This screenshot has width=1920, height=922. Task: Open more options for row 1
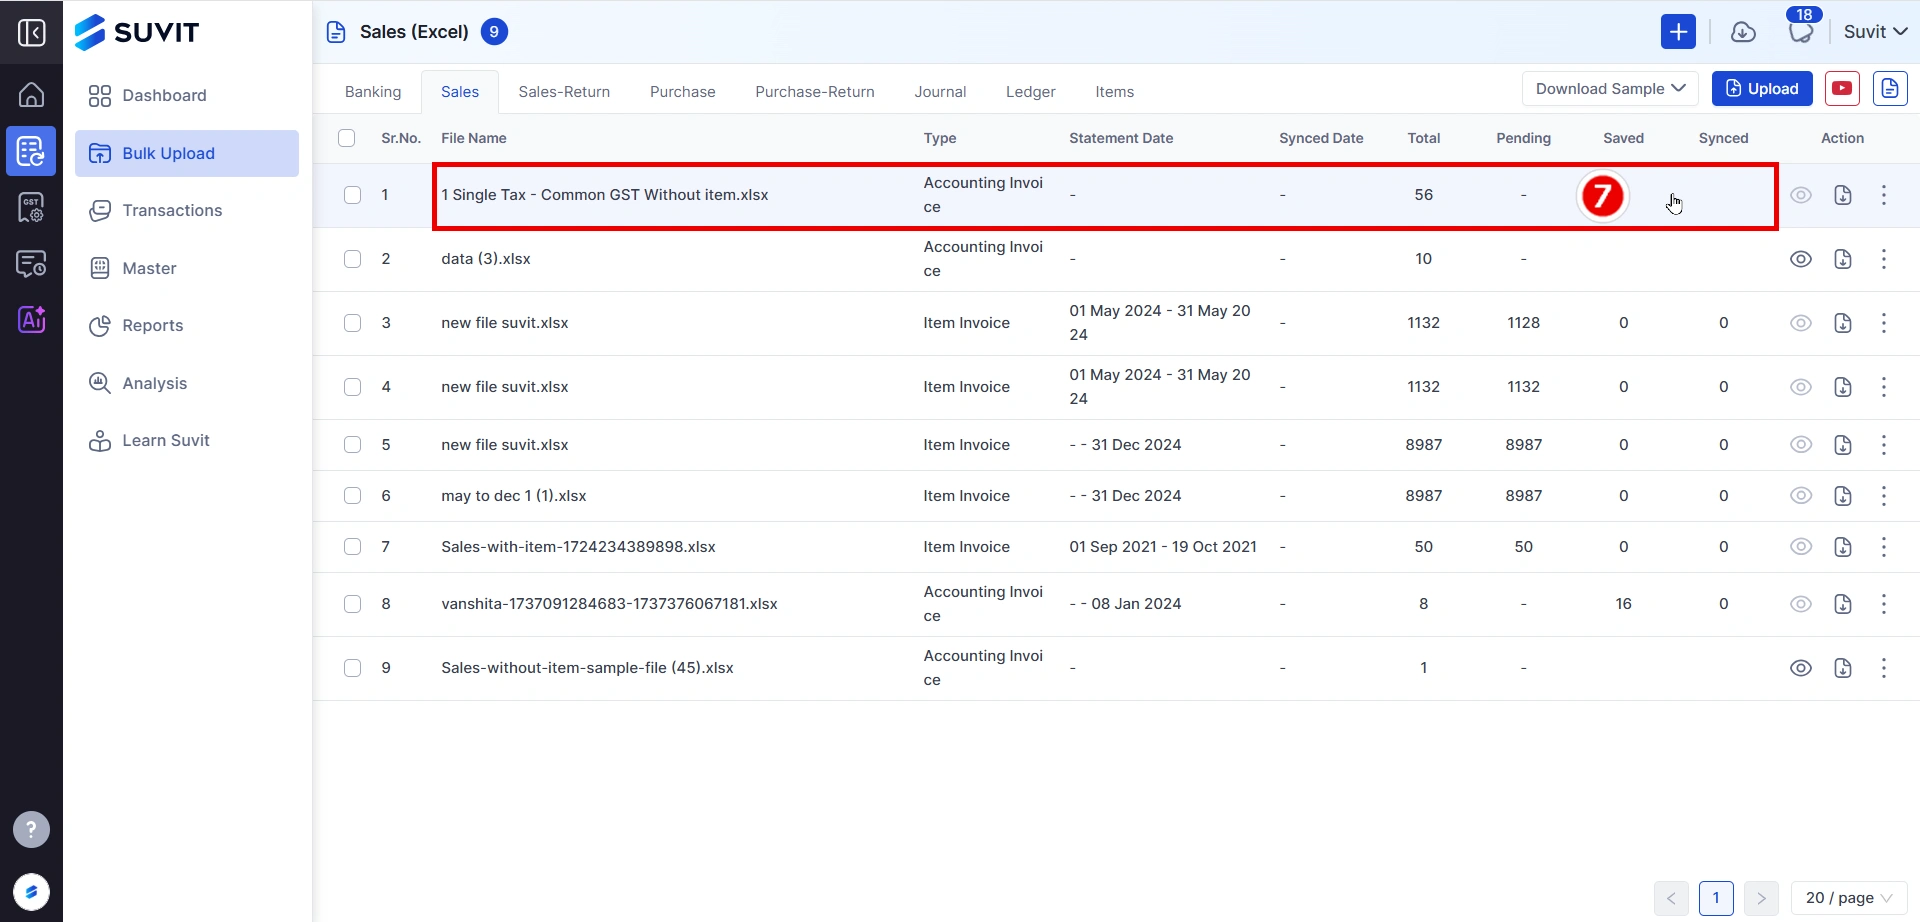(x=1884, y=195)
